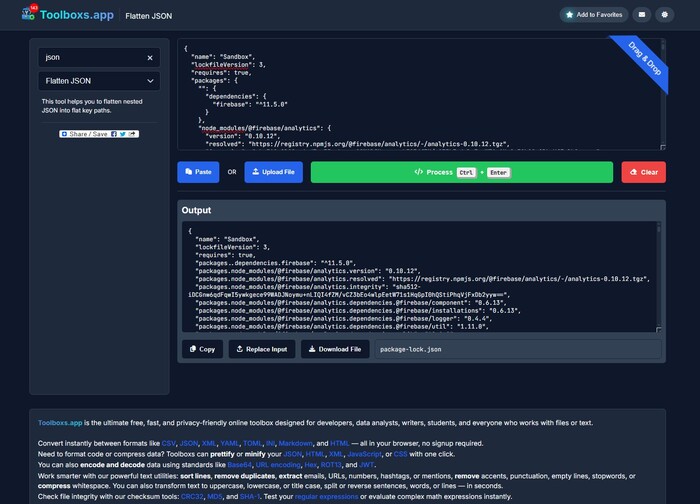Click the red Clear button
The height and width of the screenshot is (504, 700).
[x=643, y=172]
